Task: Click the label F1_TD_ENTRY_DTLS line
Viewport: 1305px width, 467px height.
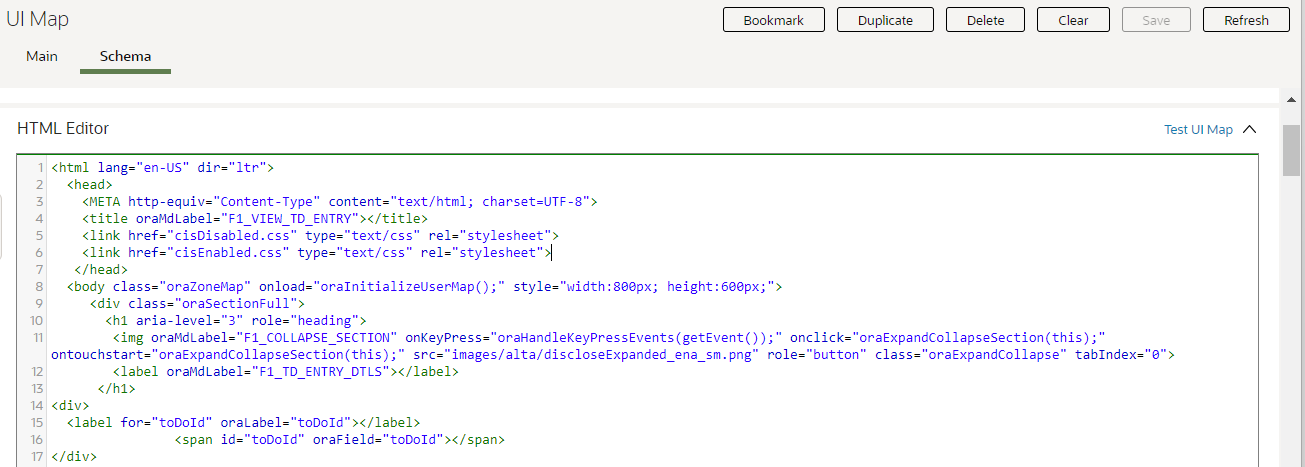Action: 285,371
